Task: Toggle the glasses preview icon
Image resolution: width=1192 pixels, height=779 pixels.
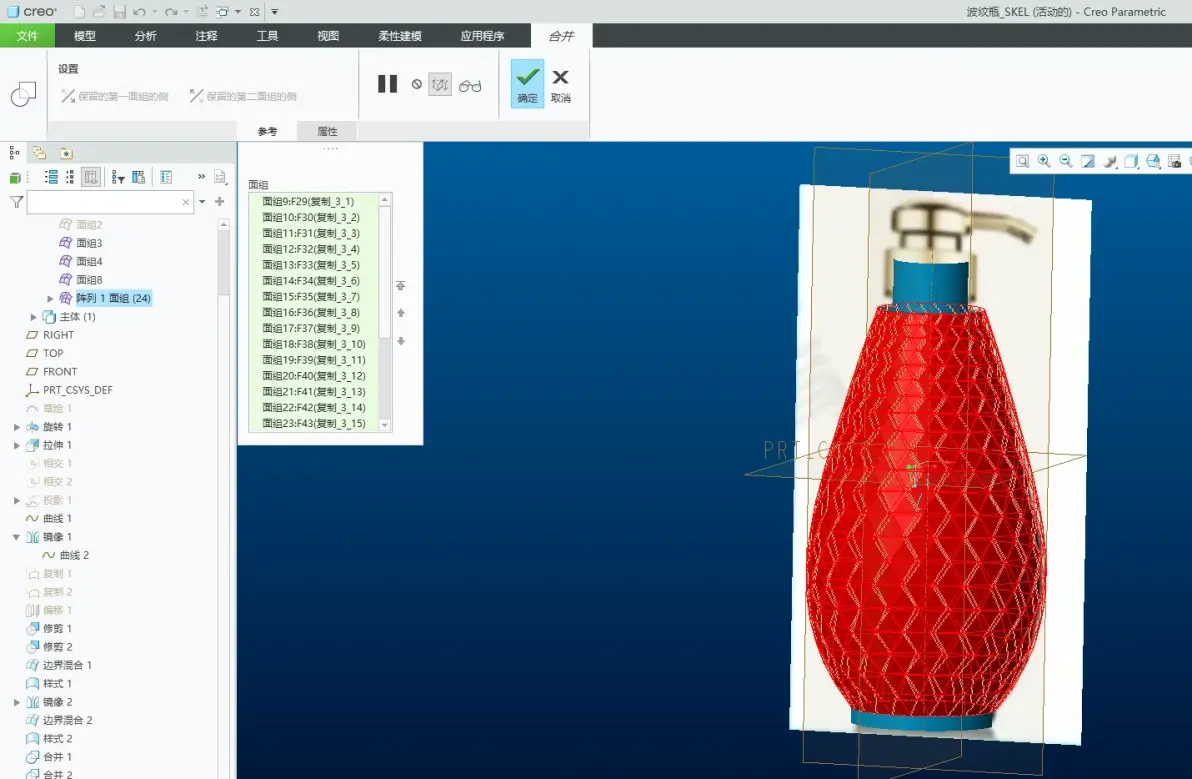Action: 470,85
